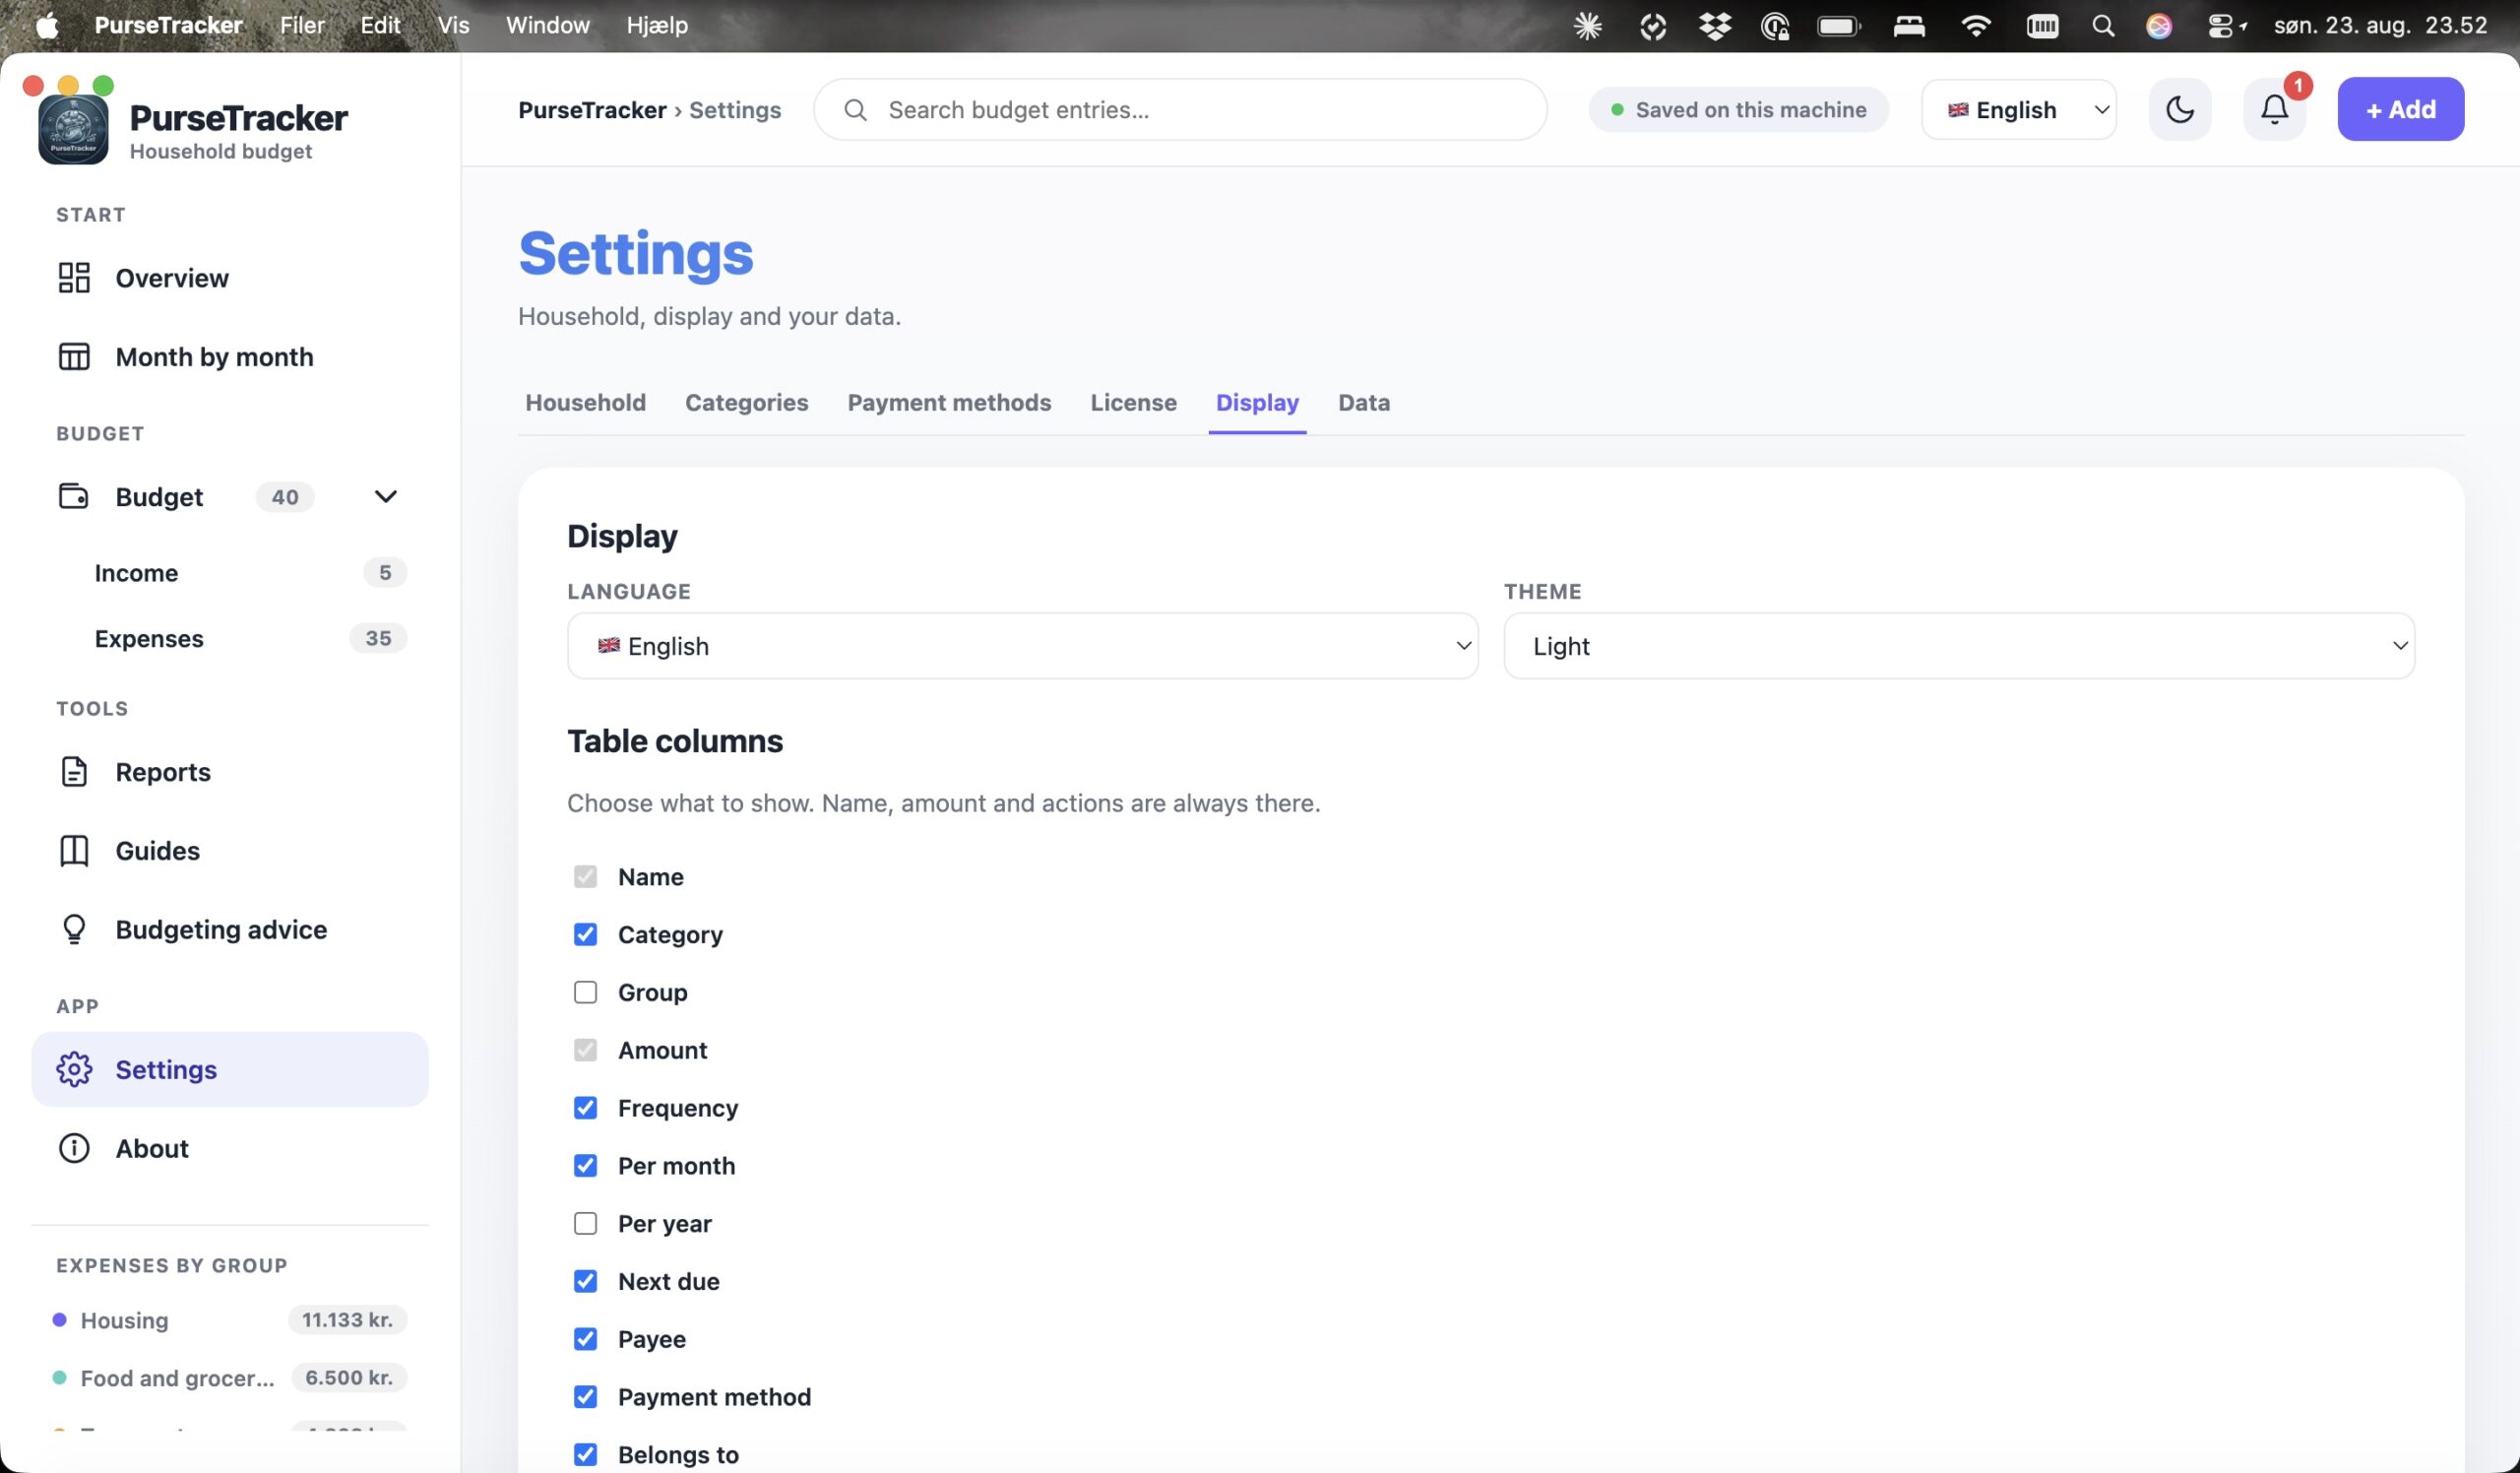
Task: Switch to the Household tab
Action: (585, 402)
